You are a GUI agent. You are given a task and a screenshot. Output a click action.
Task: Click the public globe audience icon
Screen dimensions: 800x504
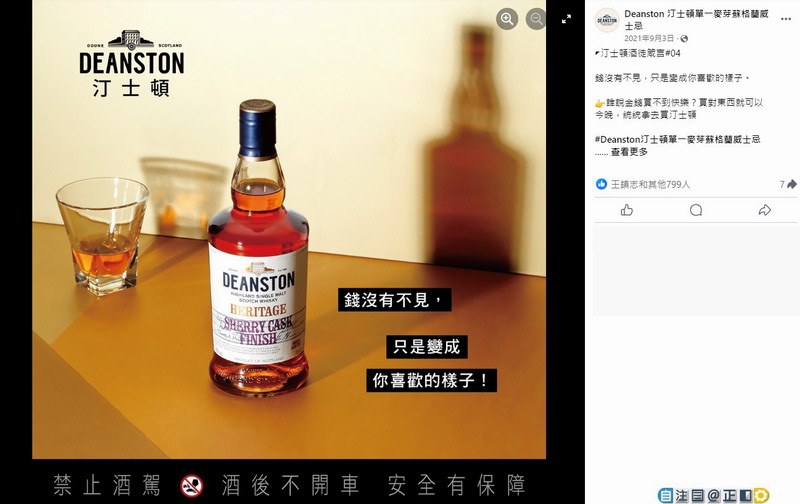684,39
